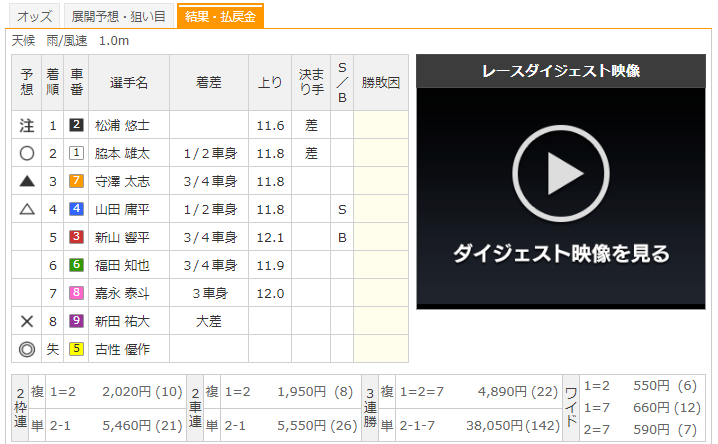Screen dimensions: 718x444
Task: Click the 上り column header
Action: (270, 83)
